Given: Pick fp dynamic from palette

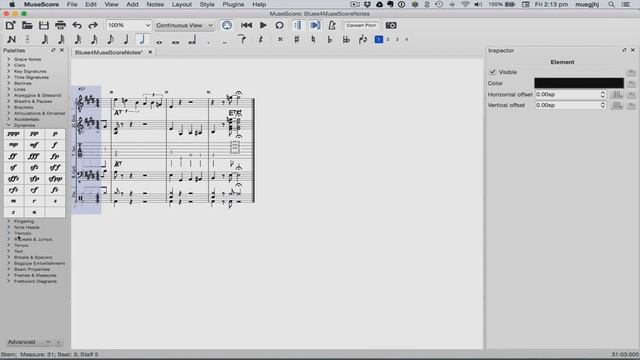Looking at the screenshot, I should pyautogui.click(x=55, y=156).
